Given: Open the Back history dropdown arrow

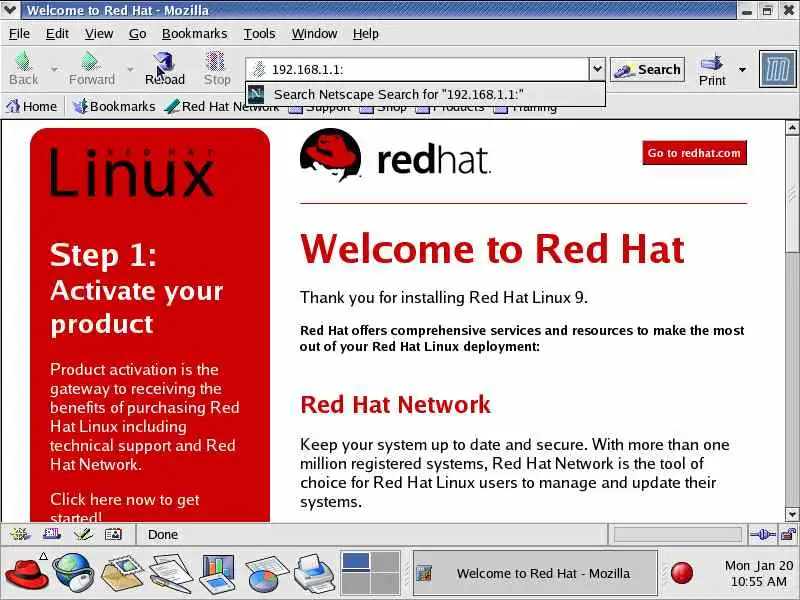Looking at the screenshot, I should (x=54, y=69).
